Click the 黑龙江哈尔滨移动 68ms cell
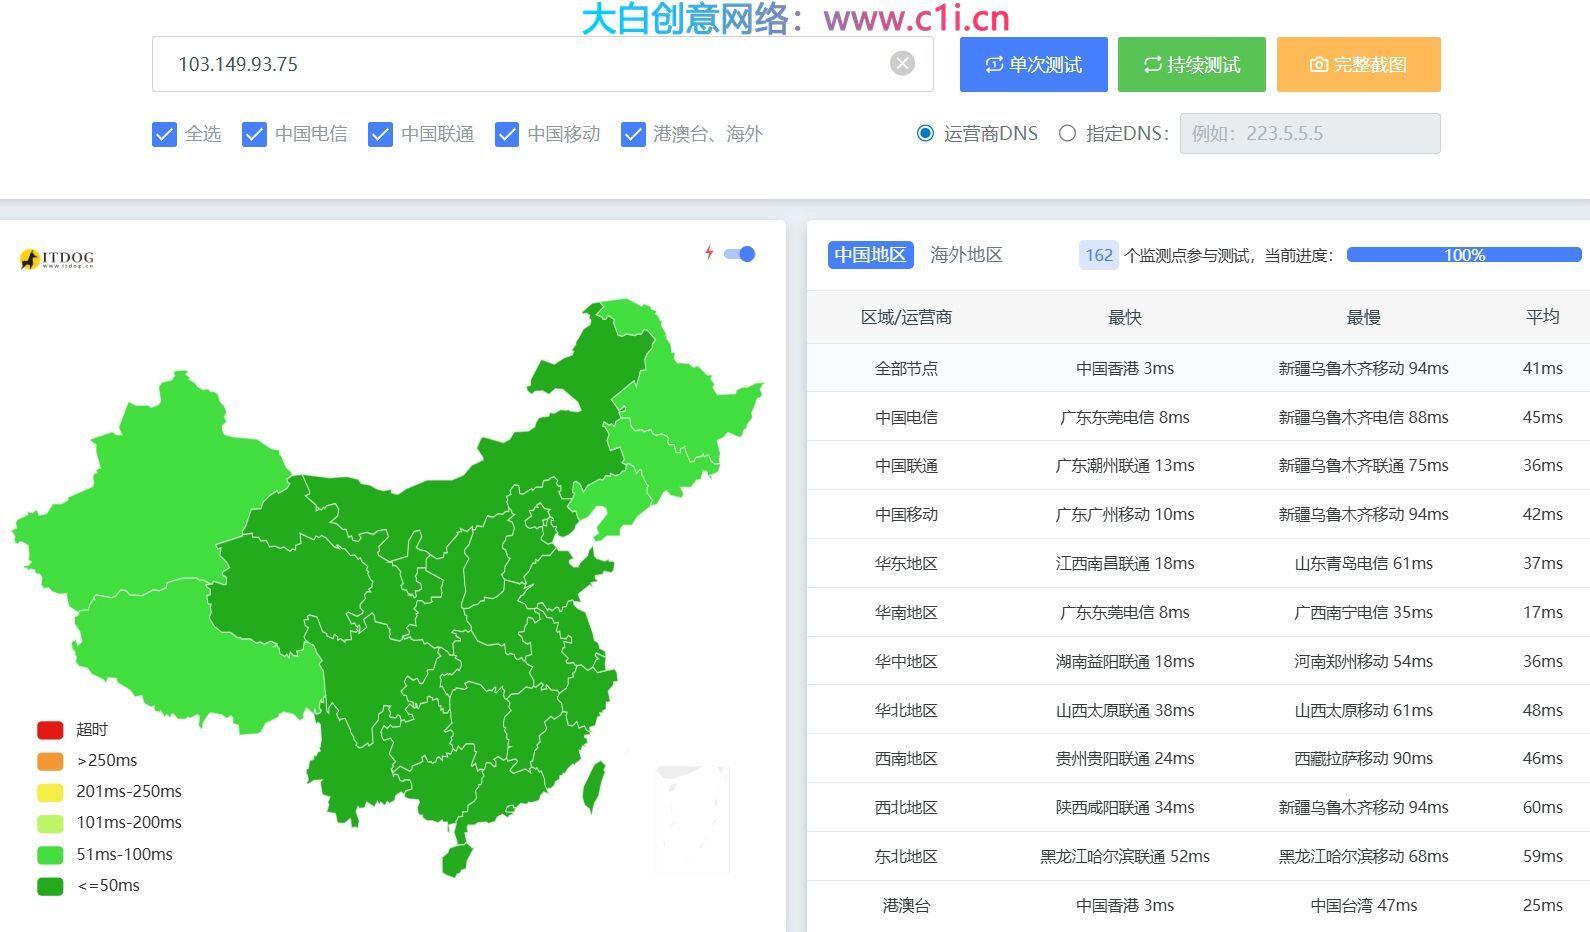 (1363, 856)
